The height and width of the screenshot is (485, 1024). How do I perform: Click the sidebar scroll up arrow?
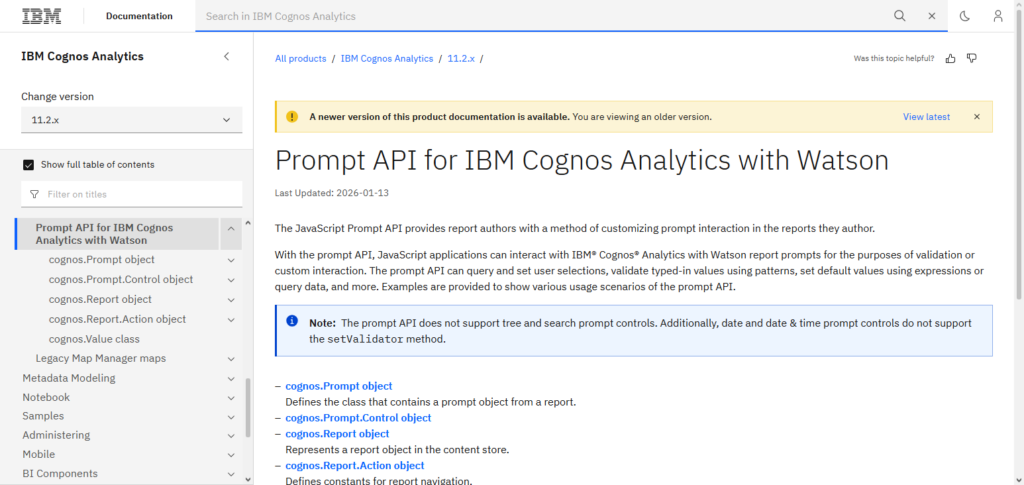tap(248, 223)
